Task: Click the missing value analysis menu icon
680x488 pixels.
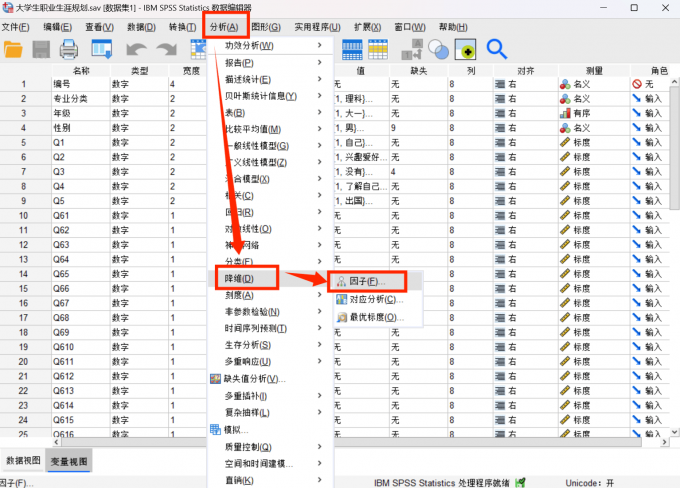Action: click(x=215, y=379)
